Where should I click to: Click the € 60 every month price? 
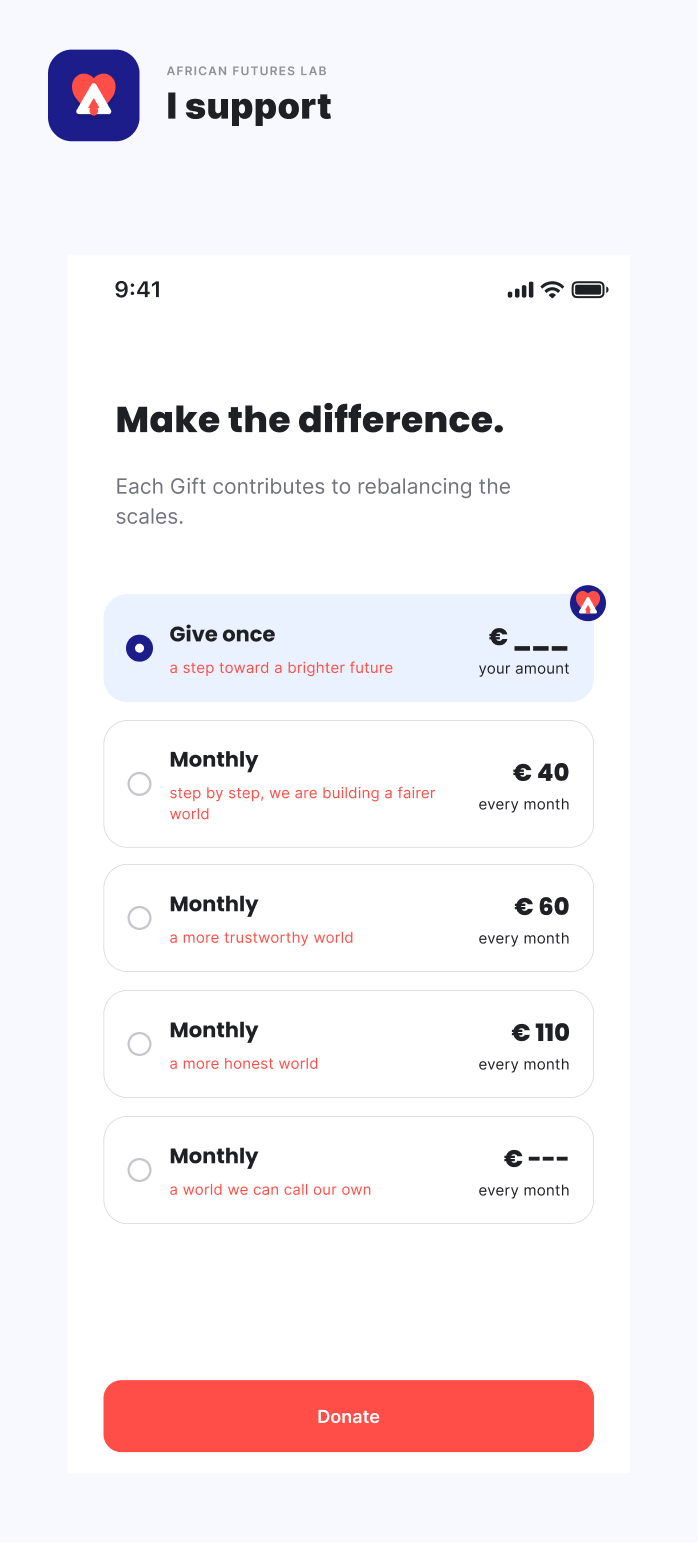pos(541,906)
